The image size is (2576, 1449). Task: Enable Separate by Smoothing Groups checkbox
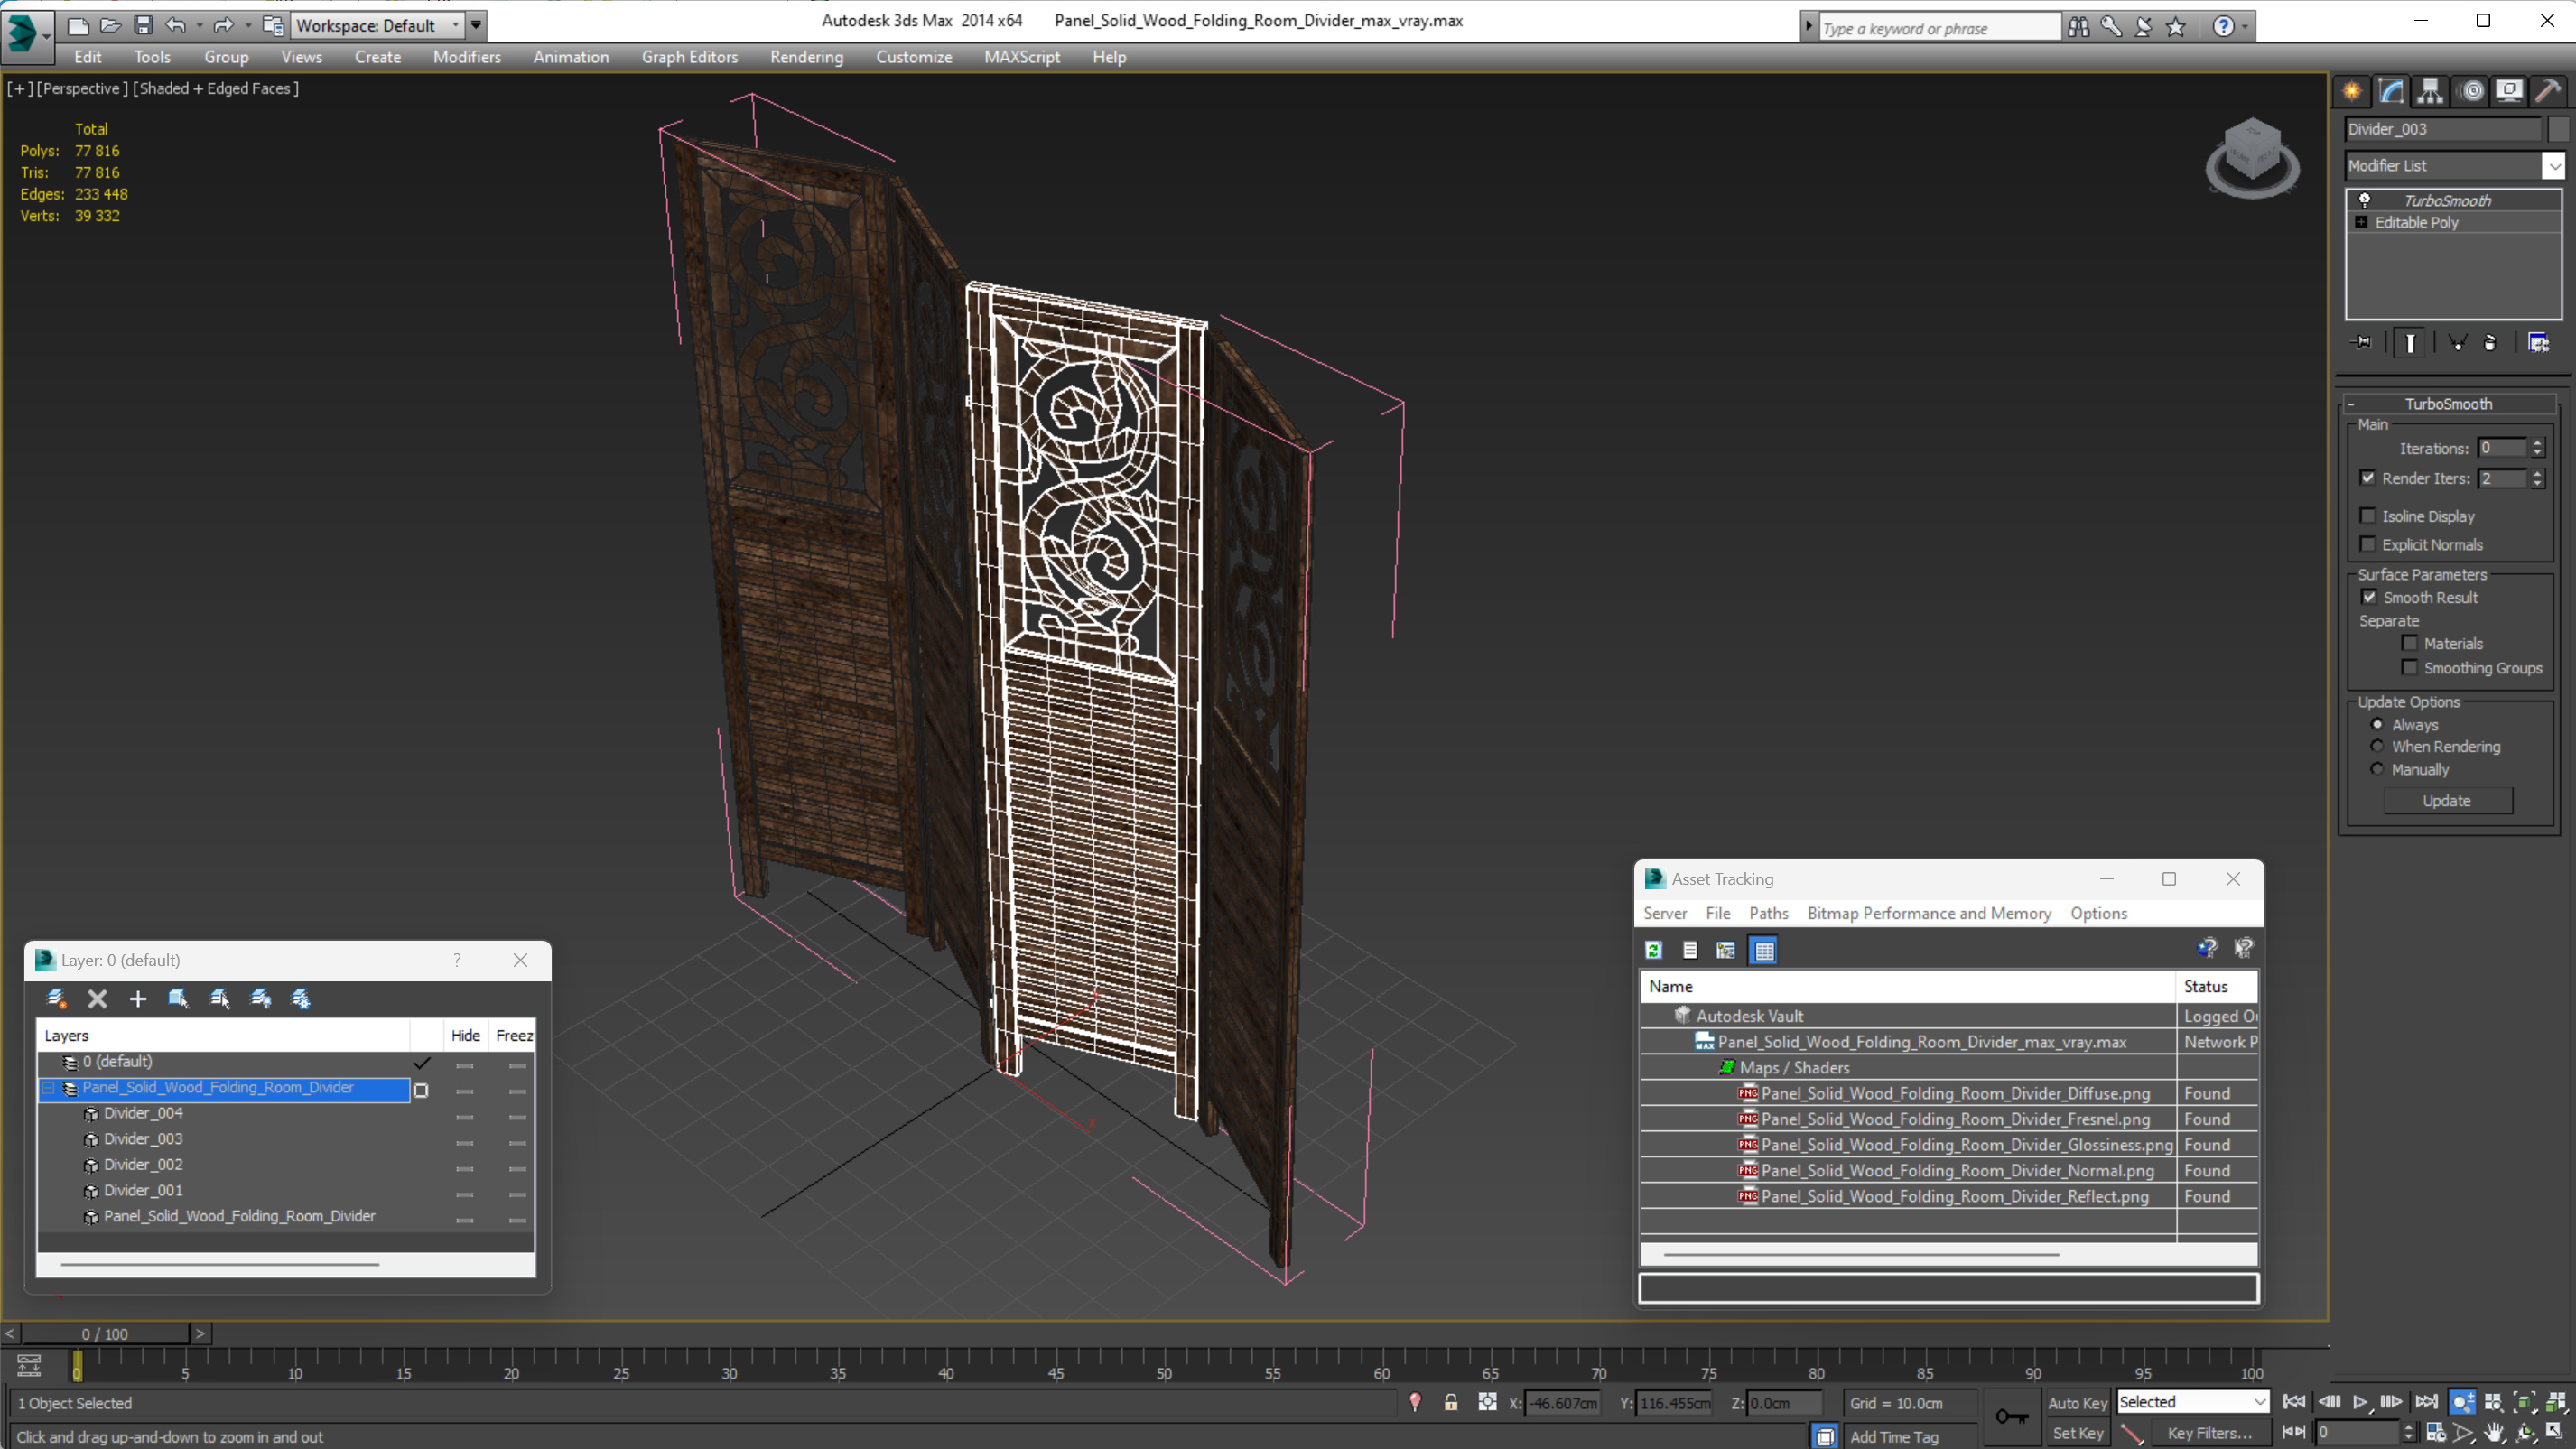2409,667
